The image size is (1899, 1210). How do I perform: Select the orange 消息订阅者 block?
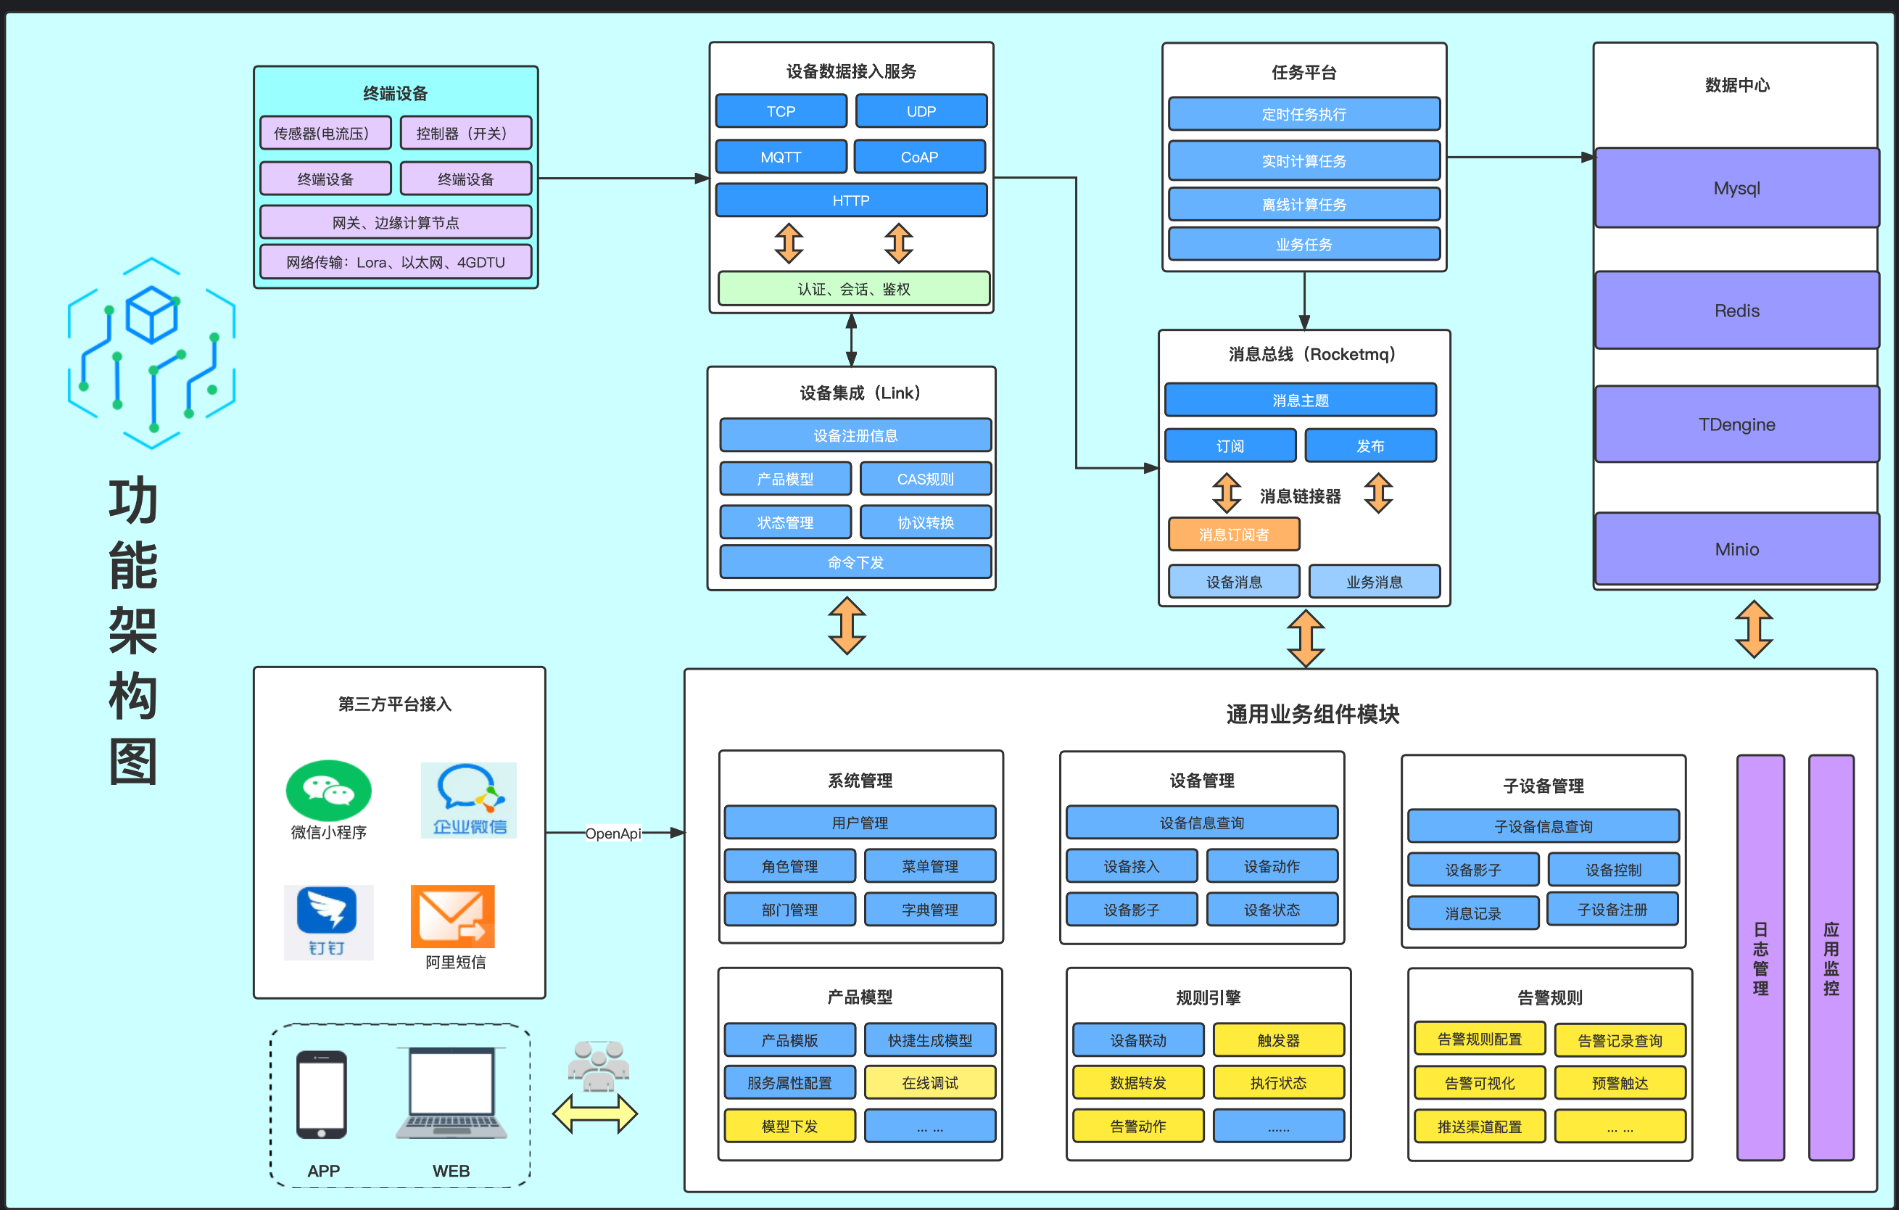tap(1234, 534)
